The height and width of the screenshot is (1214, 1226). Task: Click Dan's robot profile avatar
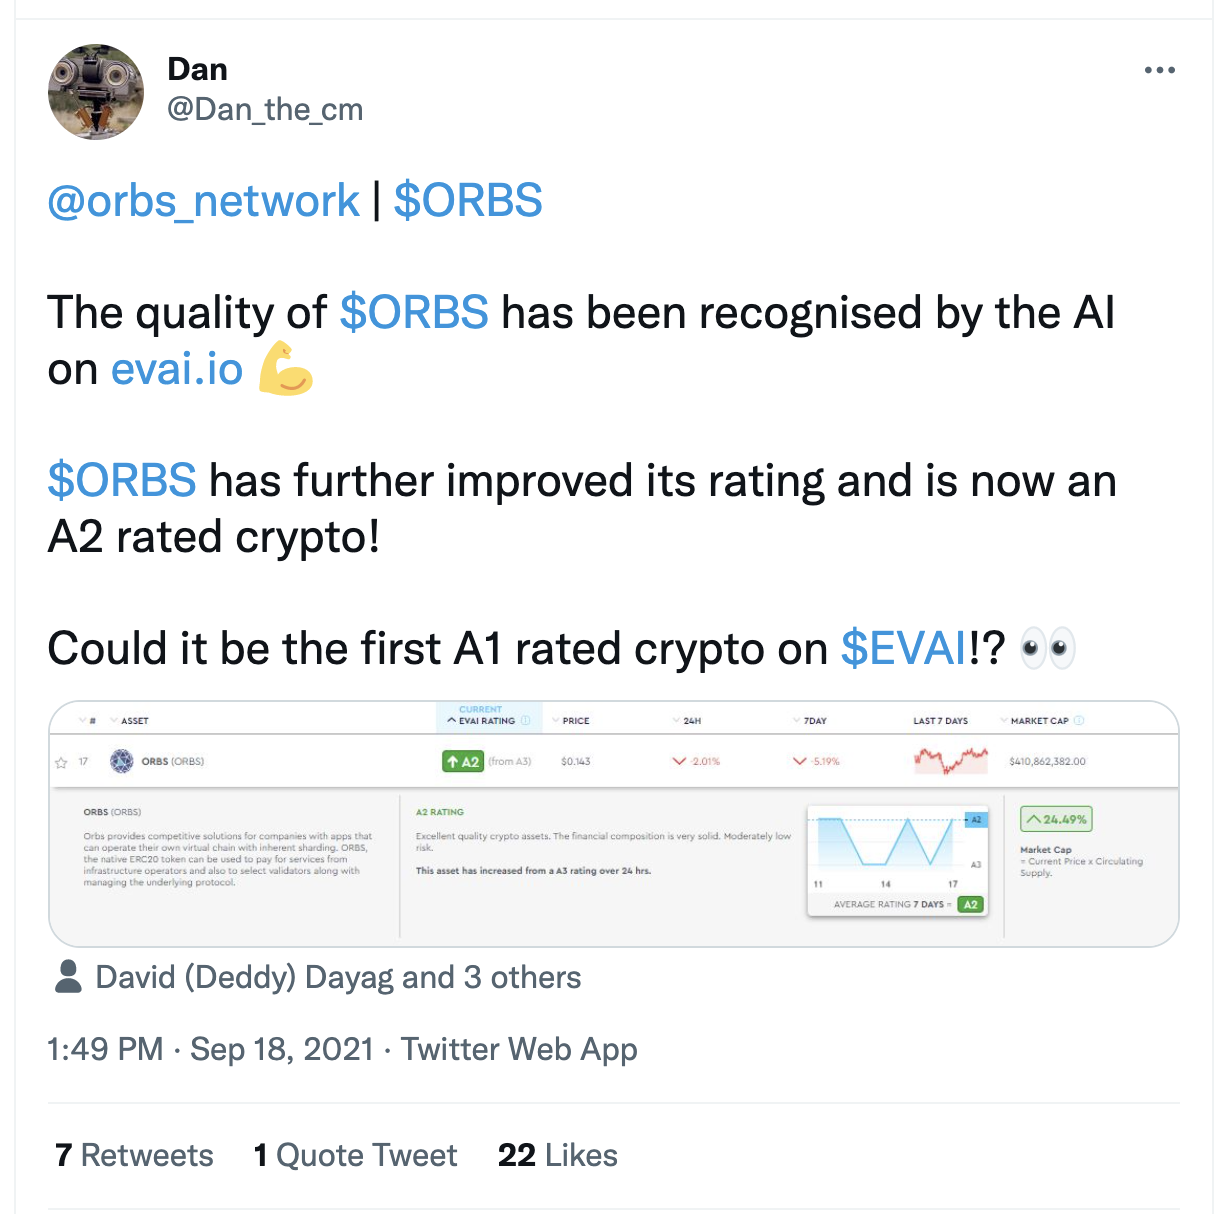pyautogui.click(x=96, y=92)
